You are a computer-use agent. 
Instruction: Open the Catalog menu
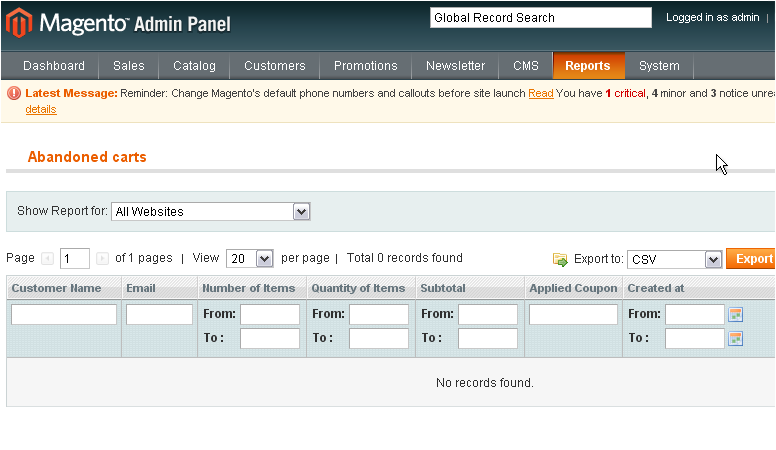pyautogui.click(x=194, y=66)
